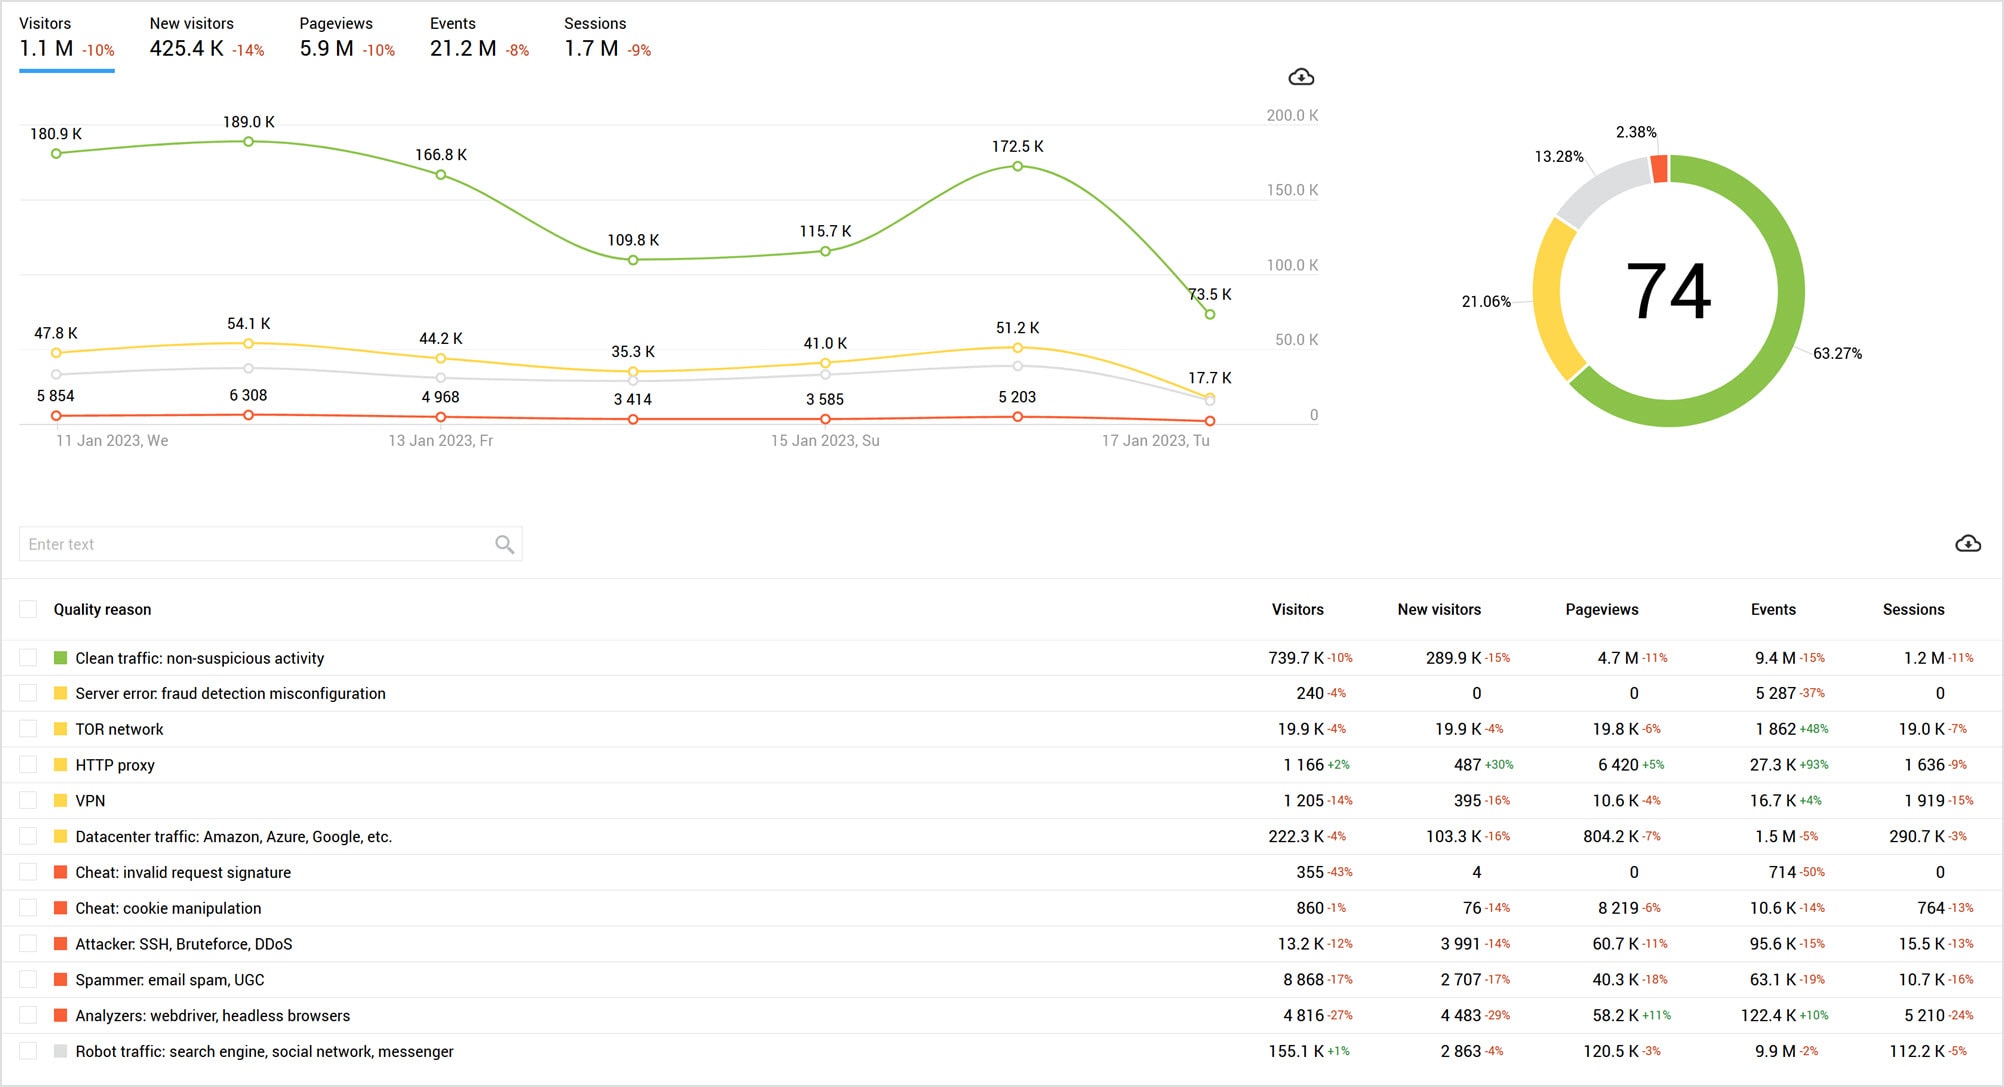Toggle checkbox for TOR network row
2004x1087 pixels.
pos(29,730)
